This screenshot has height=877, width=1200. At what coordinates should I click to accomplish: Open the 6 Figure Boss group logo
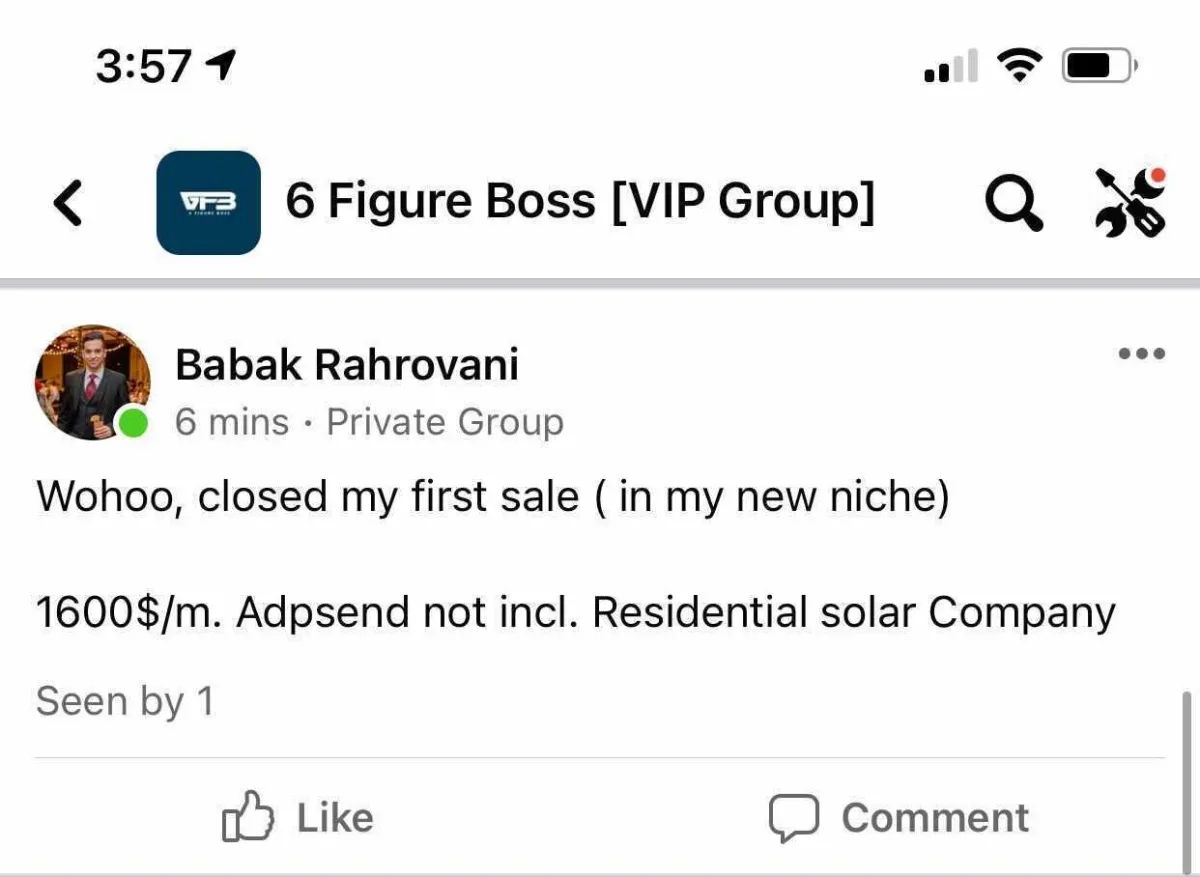[208, 202]
